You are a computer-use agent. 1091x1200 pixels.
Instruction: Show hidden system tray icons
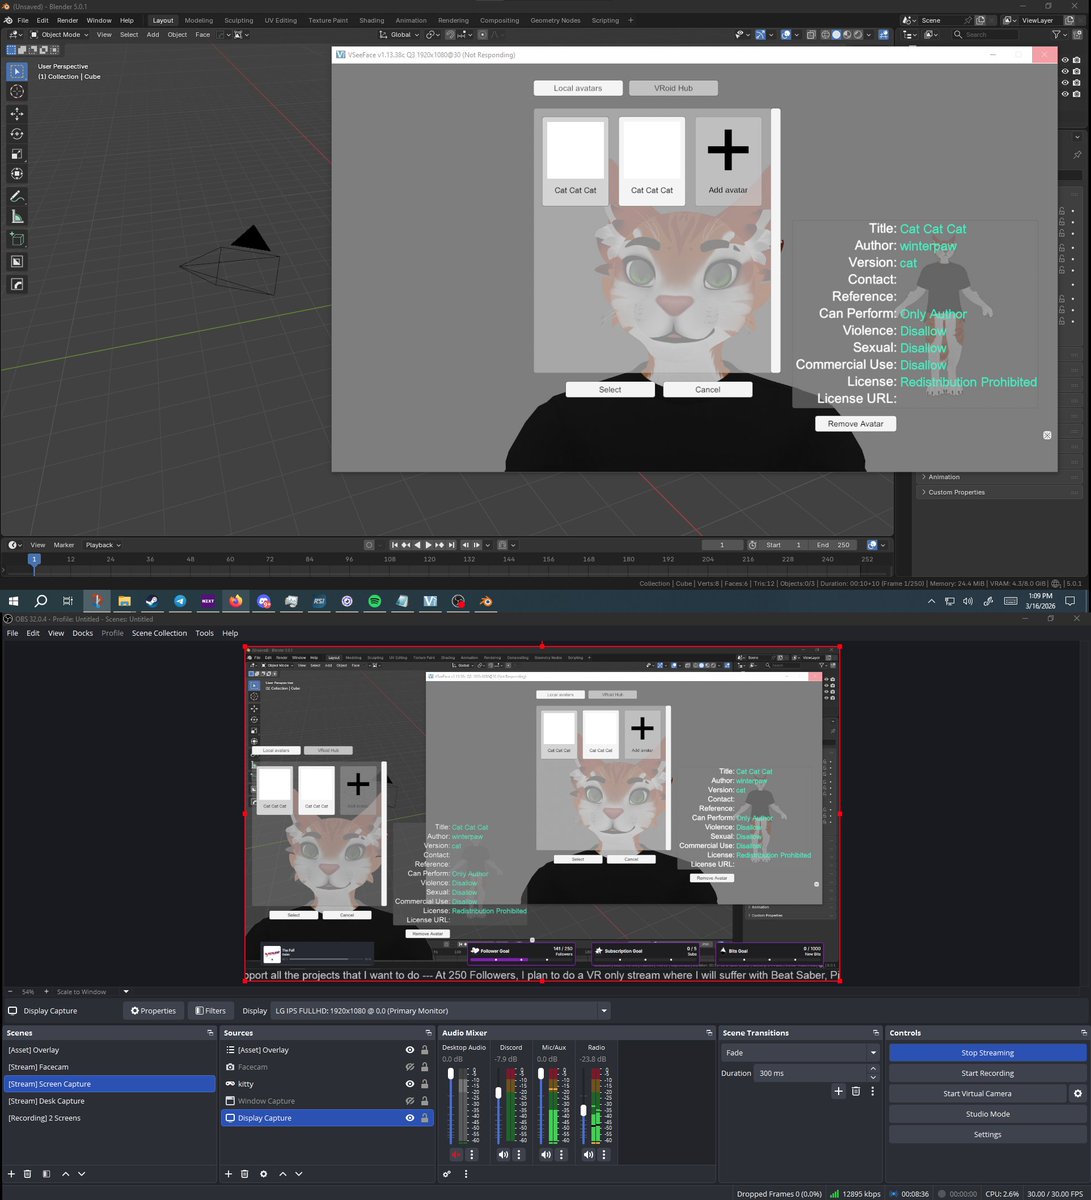[931, 601]
